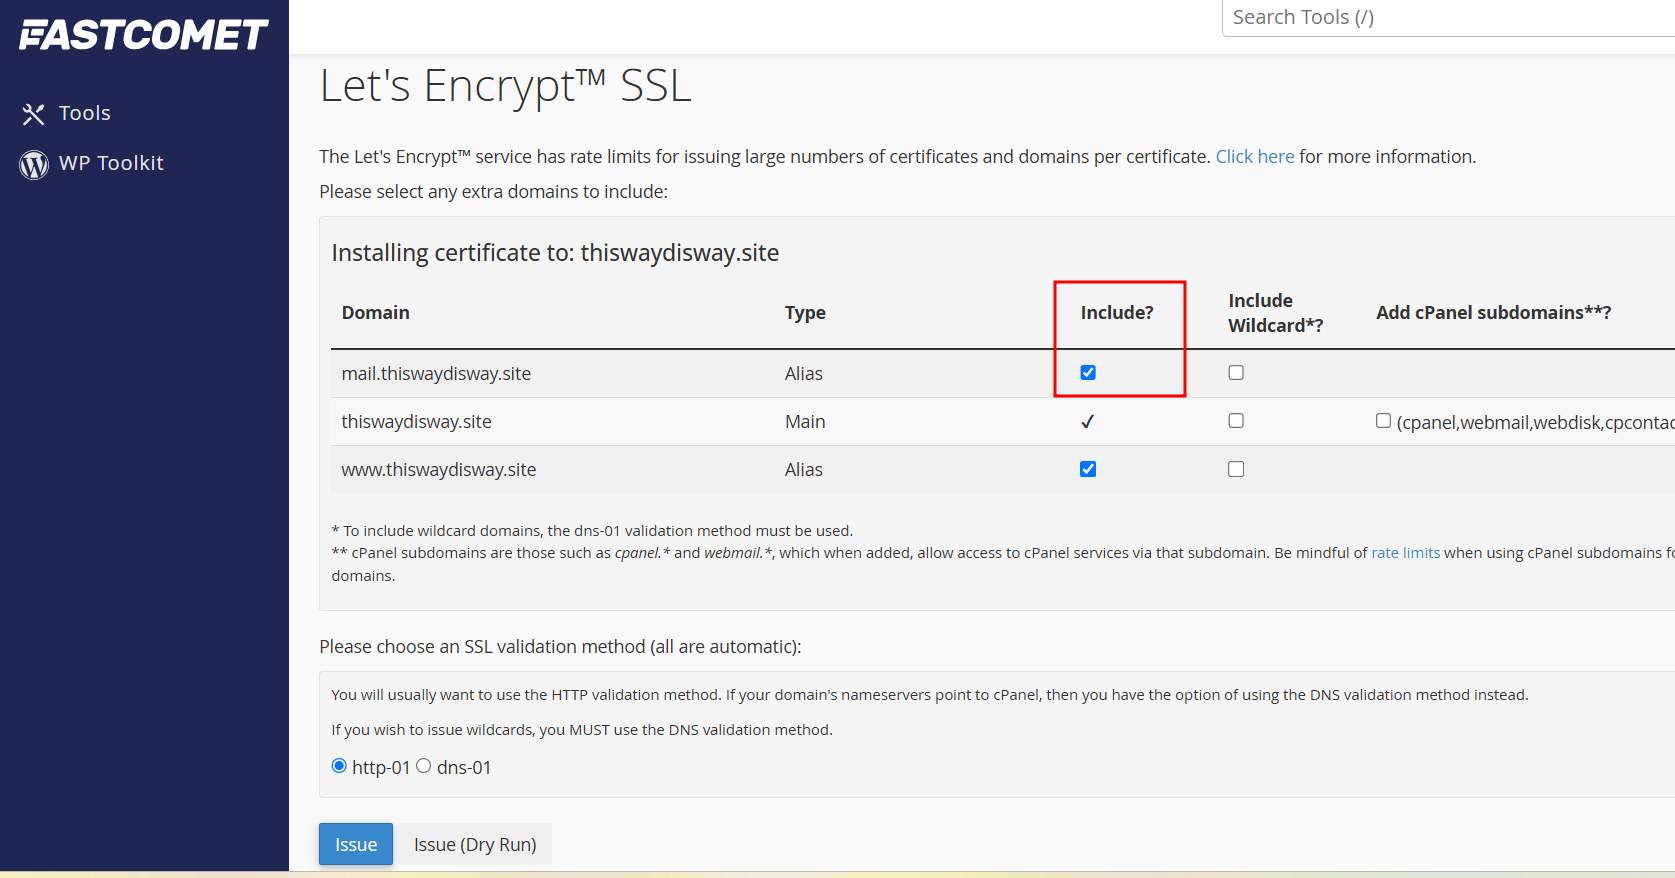This screenshot has width=1675, height=878.
Task: Click the FastComet logo
Action: pyautogui.click(x=144, y=35)
